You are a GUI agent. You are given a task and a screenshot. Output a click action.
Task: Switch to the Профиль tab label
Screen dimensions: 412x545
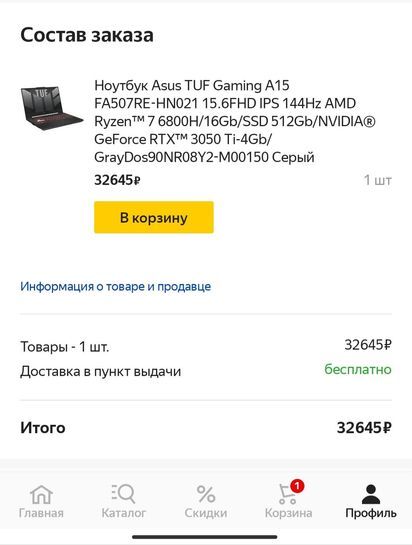coord(371,513)
